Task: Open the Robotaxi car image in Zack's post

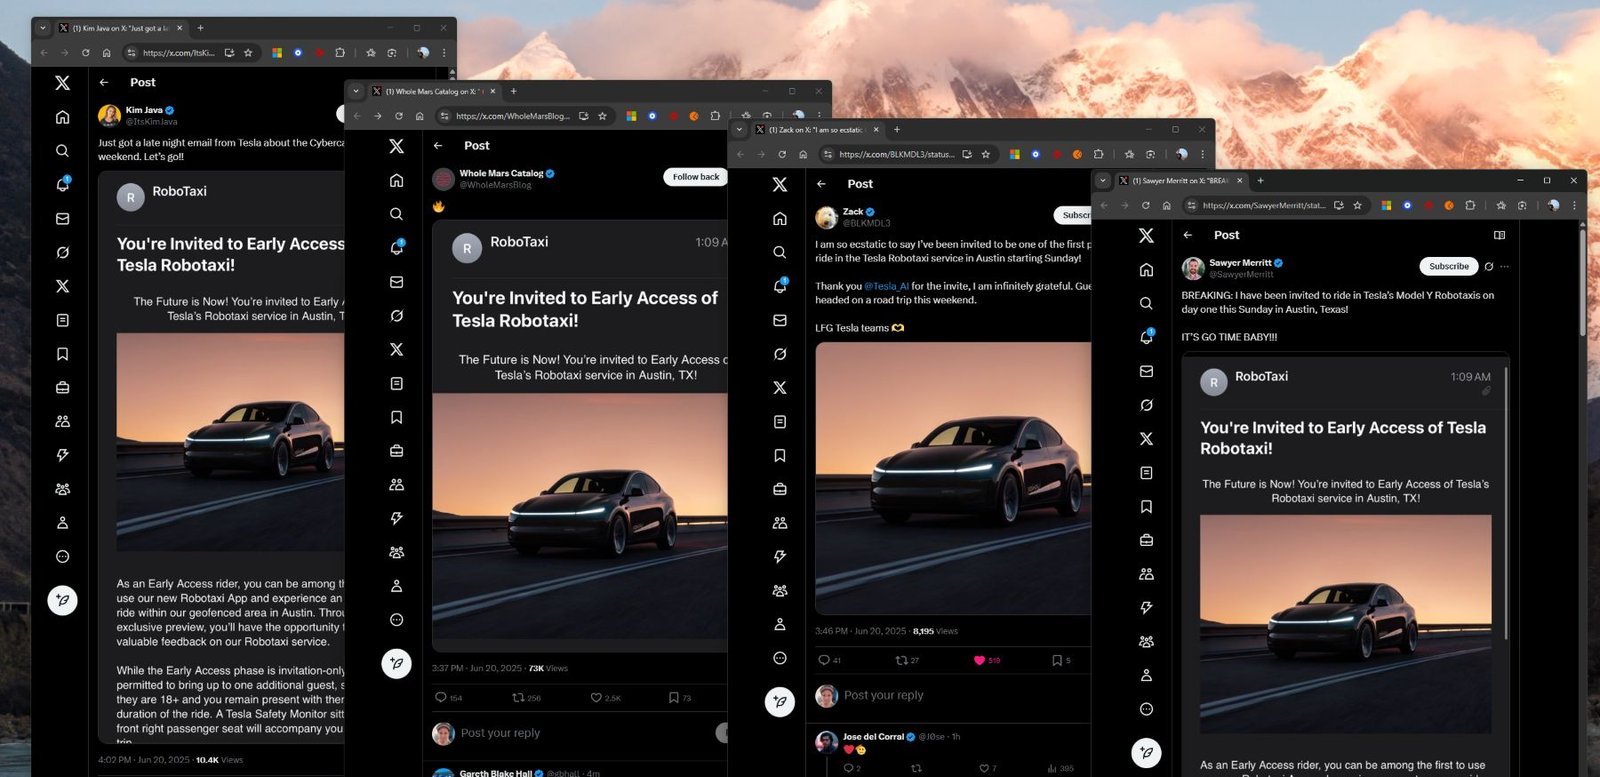Action: point(953,478)
